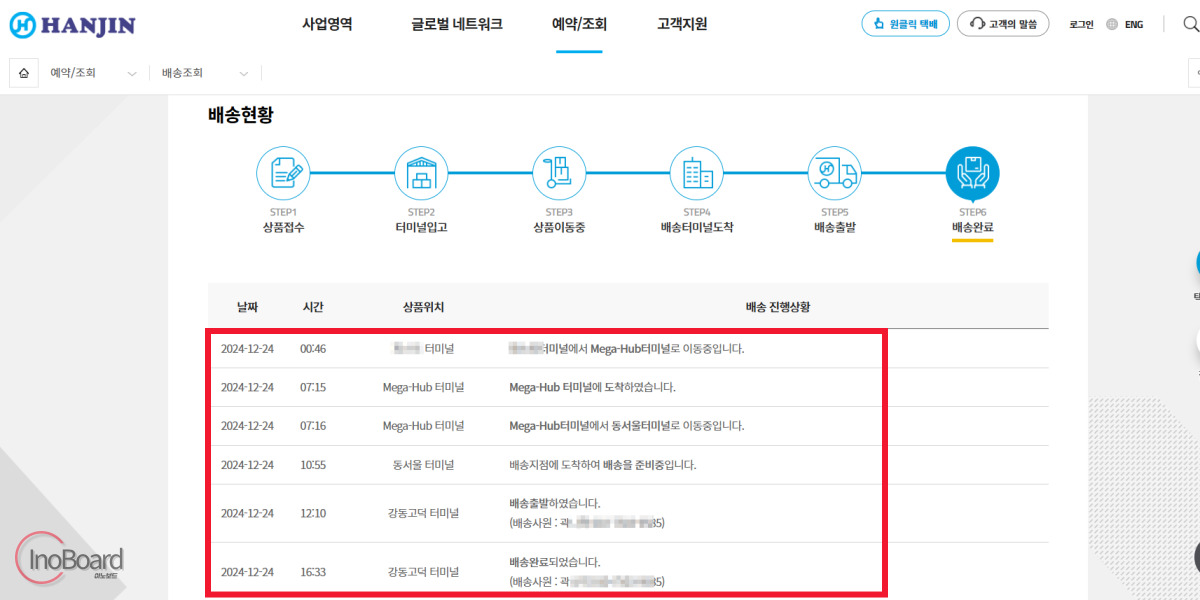The width and height of the screenshot is (1200, 600).
Task: Click the 상품위치 column header
Action: [x=423, y=306]
